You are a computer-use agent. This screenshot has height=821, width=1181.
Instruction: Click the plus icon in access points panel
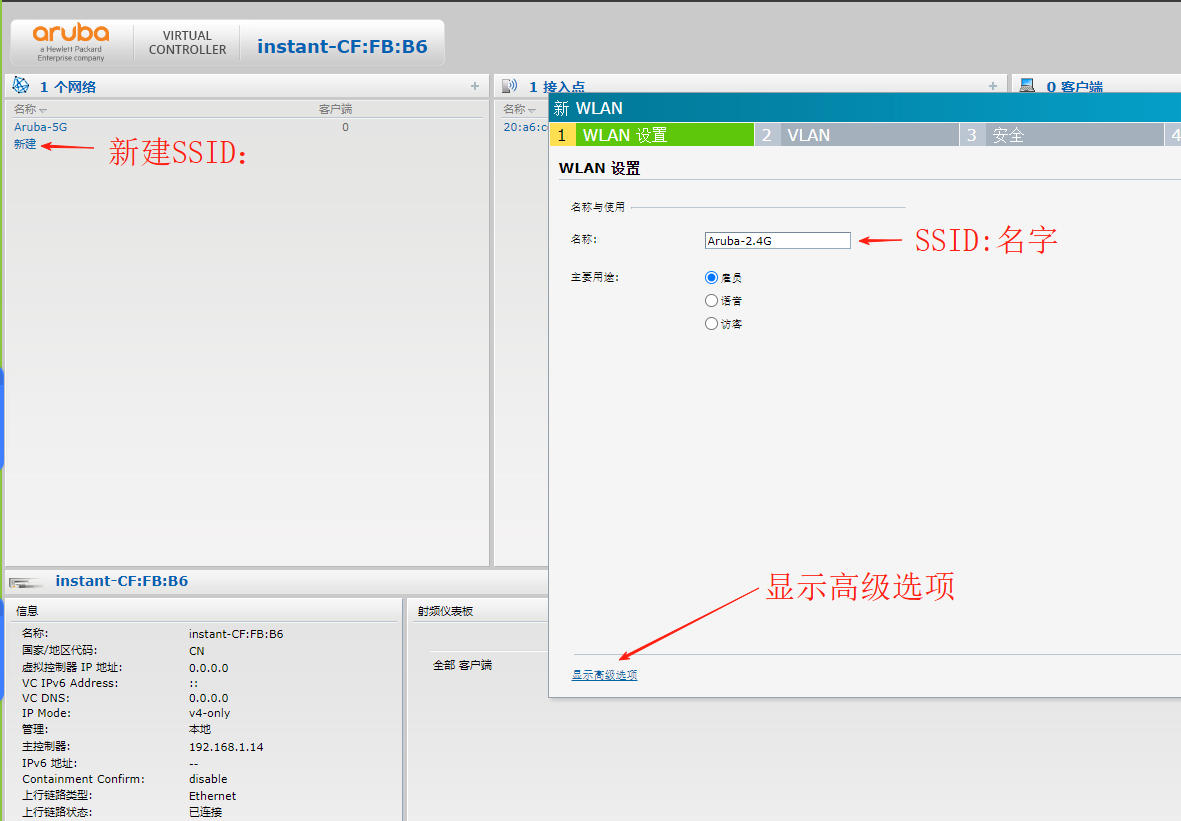pyautogui.click(x=993, y=87)
